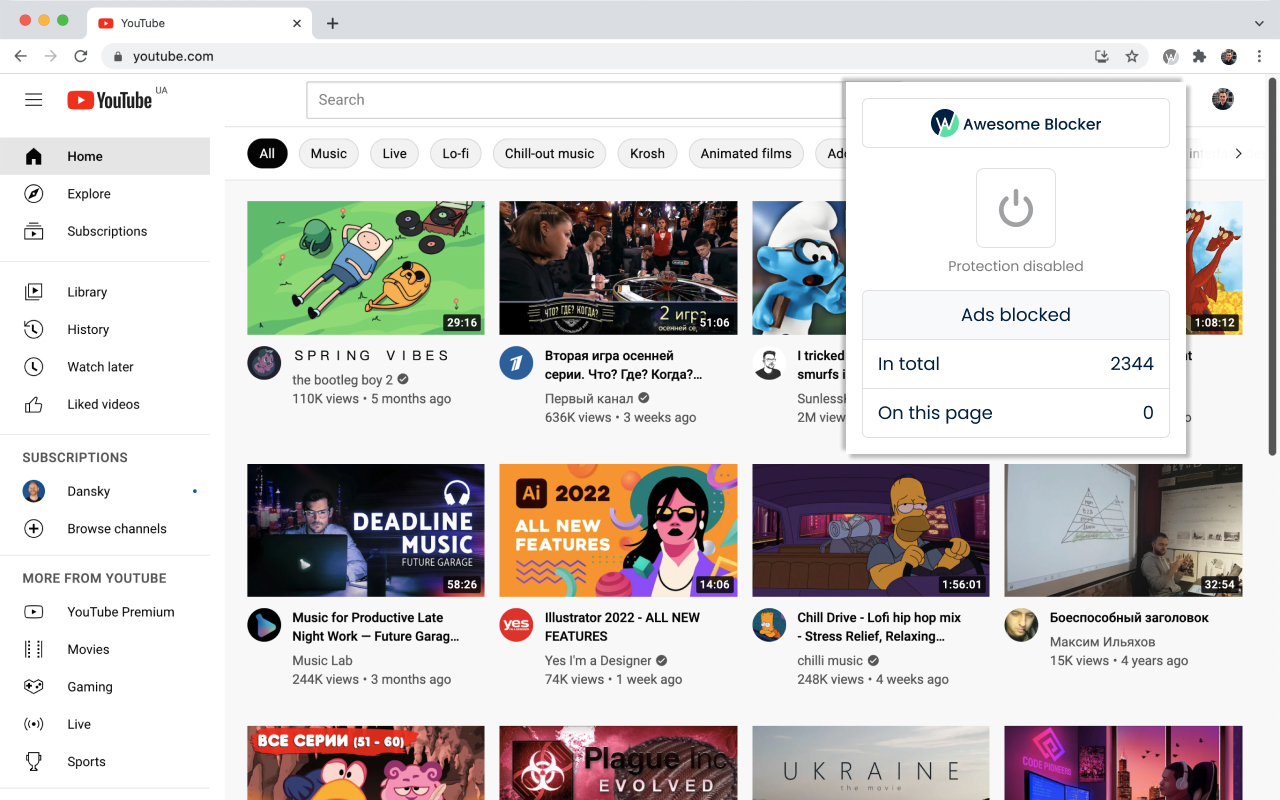Select the Live filter chip

(x=395, y=154)
